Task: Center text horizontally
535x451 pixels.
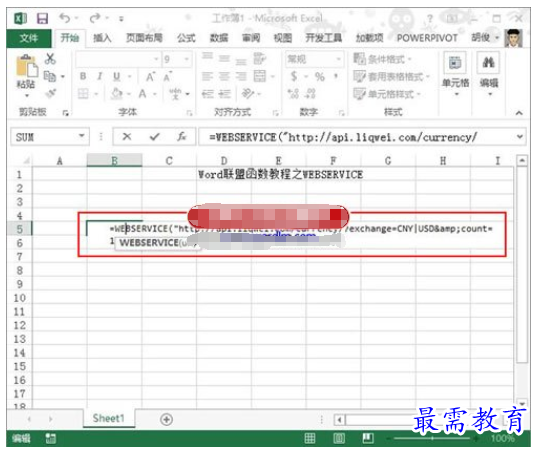Action: click(x=224, y=76)
